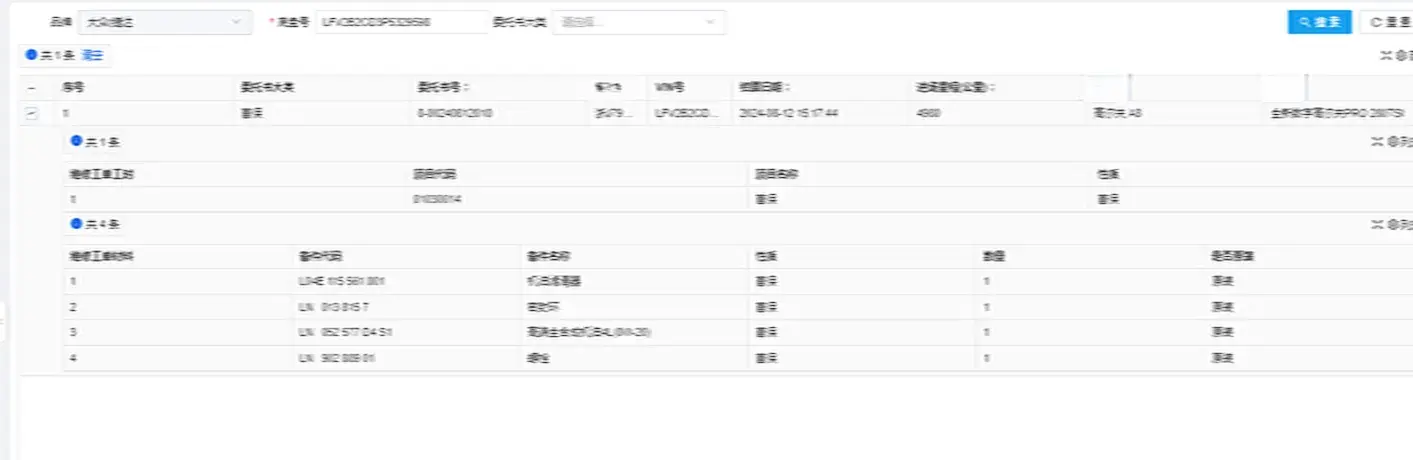The image size is (1413, 460).
Task: Open the brand dropdown at top left
Action: coord(166,22)
